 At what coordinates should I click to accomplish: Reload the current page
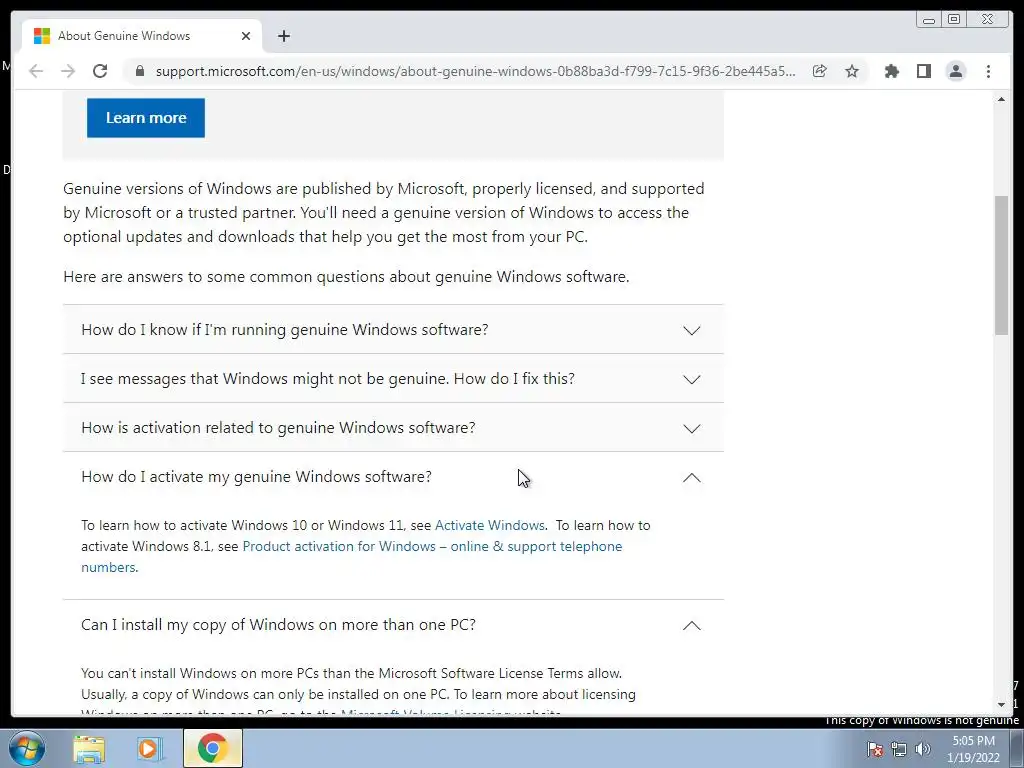(100, 71)
